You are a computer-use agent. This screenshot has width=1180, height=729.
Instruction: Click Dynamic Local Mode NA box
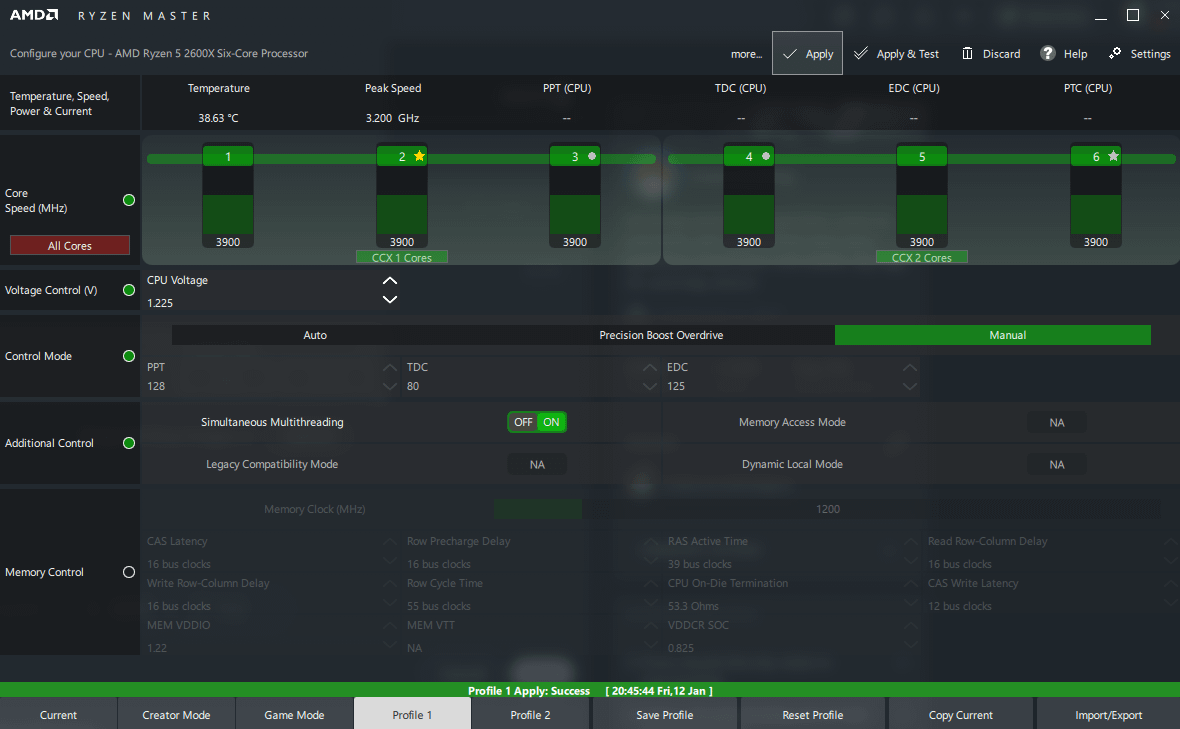pyautogui.click(x=1057, y=464)
